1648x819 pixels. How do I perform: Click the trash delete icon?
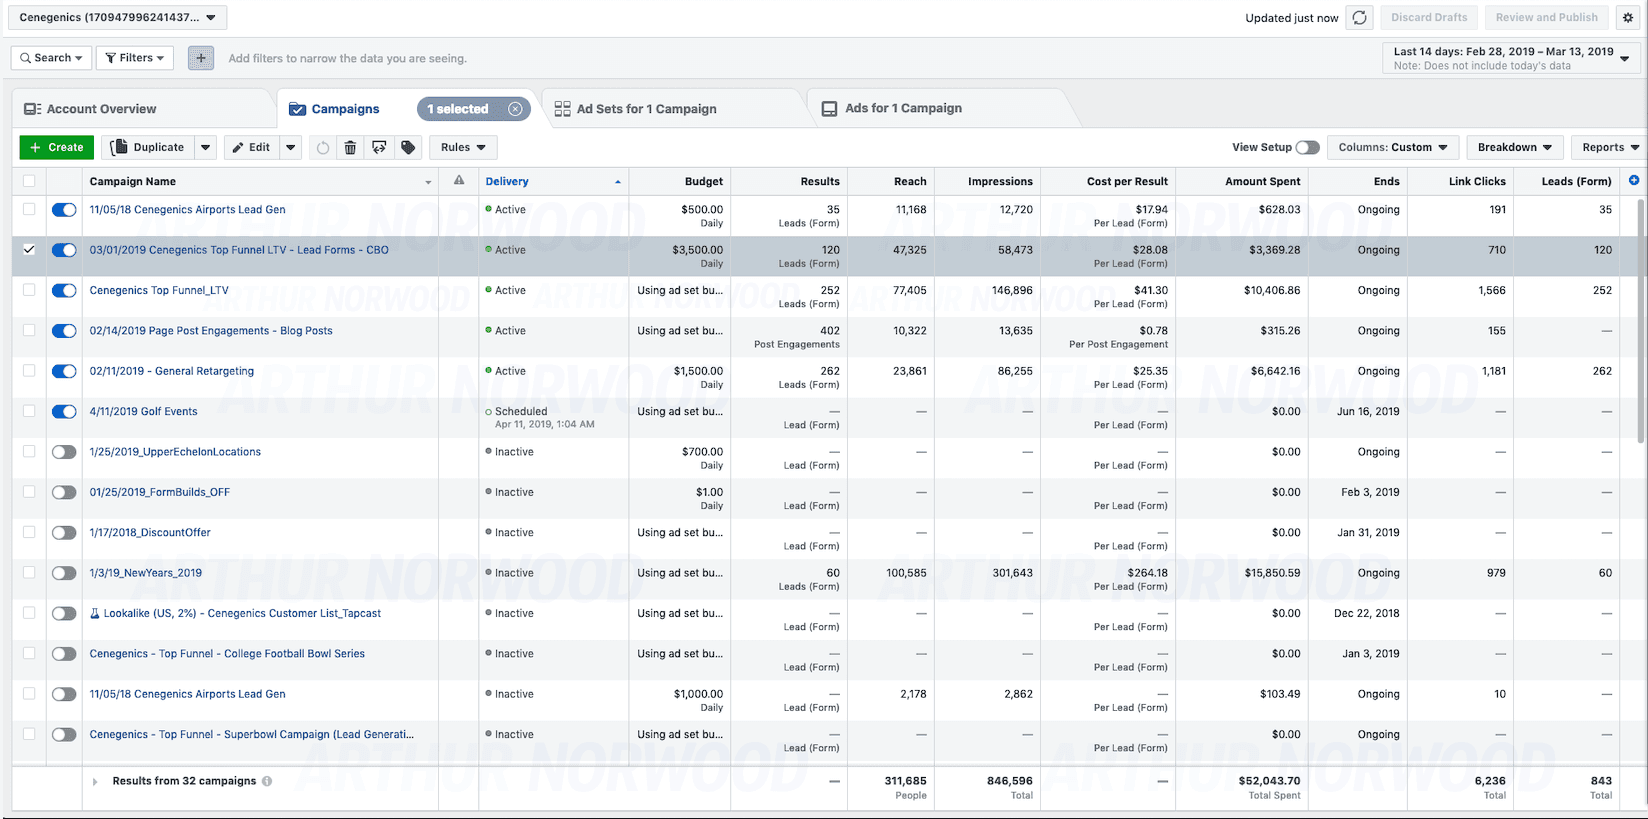(x=350, y=147)
